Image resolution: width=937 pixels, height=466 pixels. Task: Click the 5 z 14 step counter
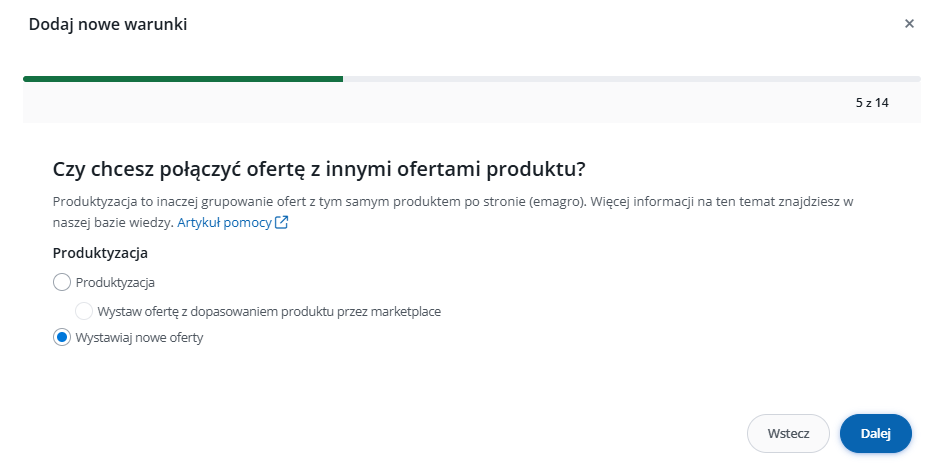(x=872, y=103)
